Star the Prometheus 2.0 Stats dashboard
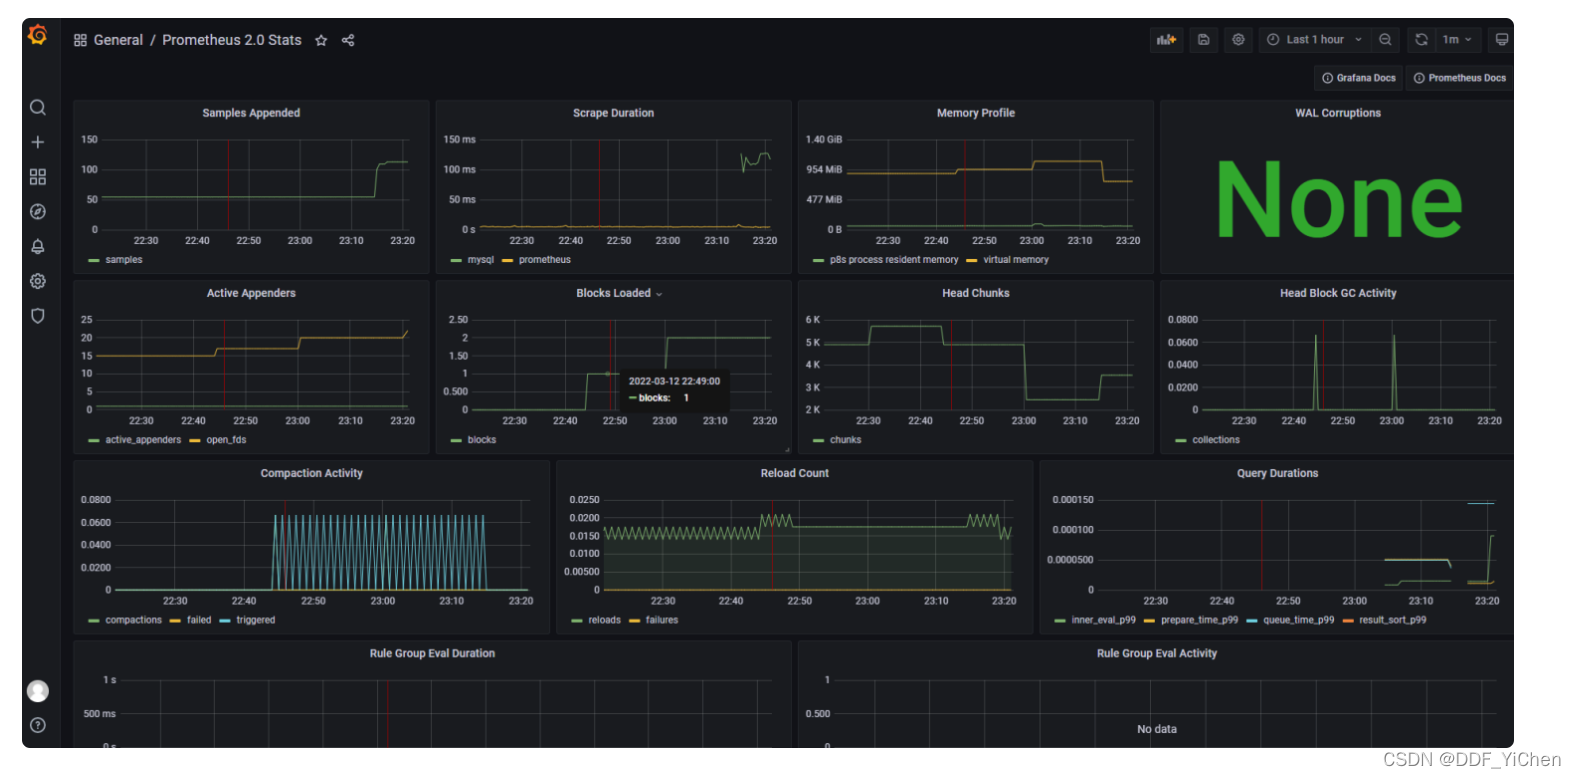Image resolution: width=1576 pixels, height=778 pixels. click(321, 40)
